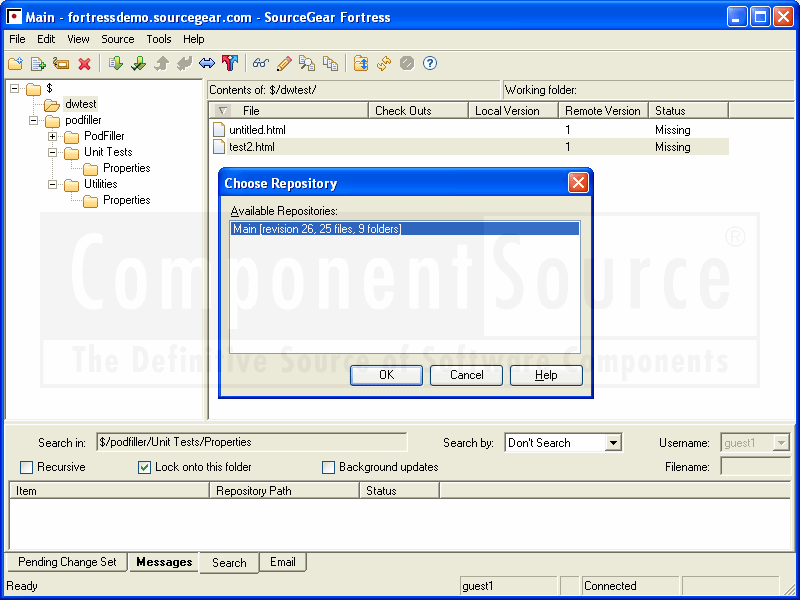The image size is (800, 600).
Task: Click the orange Refresh arrows icon
Action: [384, 63]
